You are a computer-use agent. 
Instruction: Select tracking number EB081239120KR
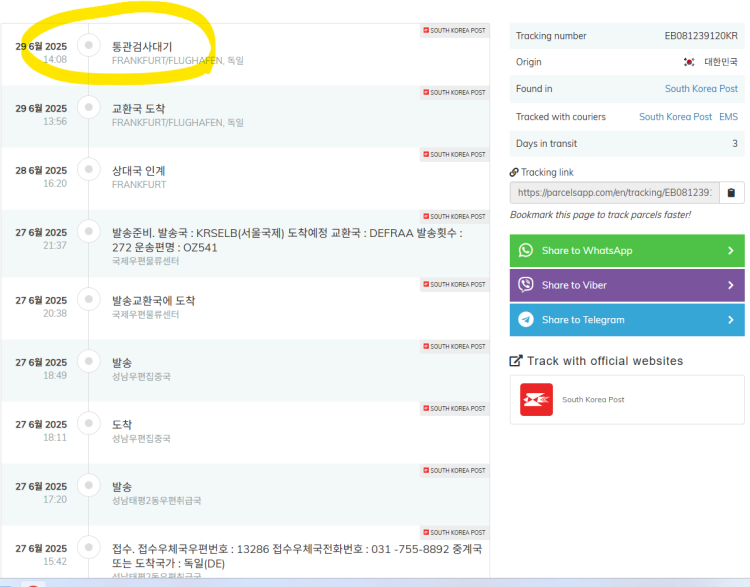(x=701, y=36)
